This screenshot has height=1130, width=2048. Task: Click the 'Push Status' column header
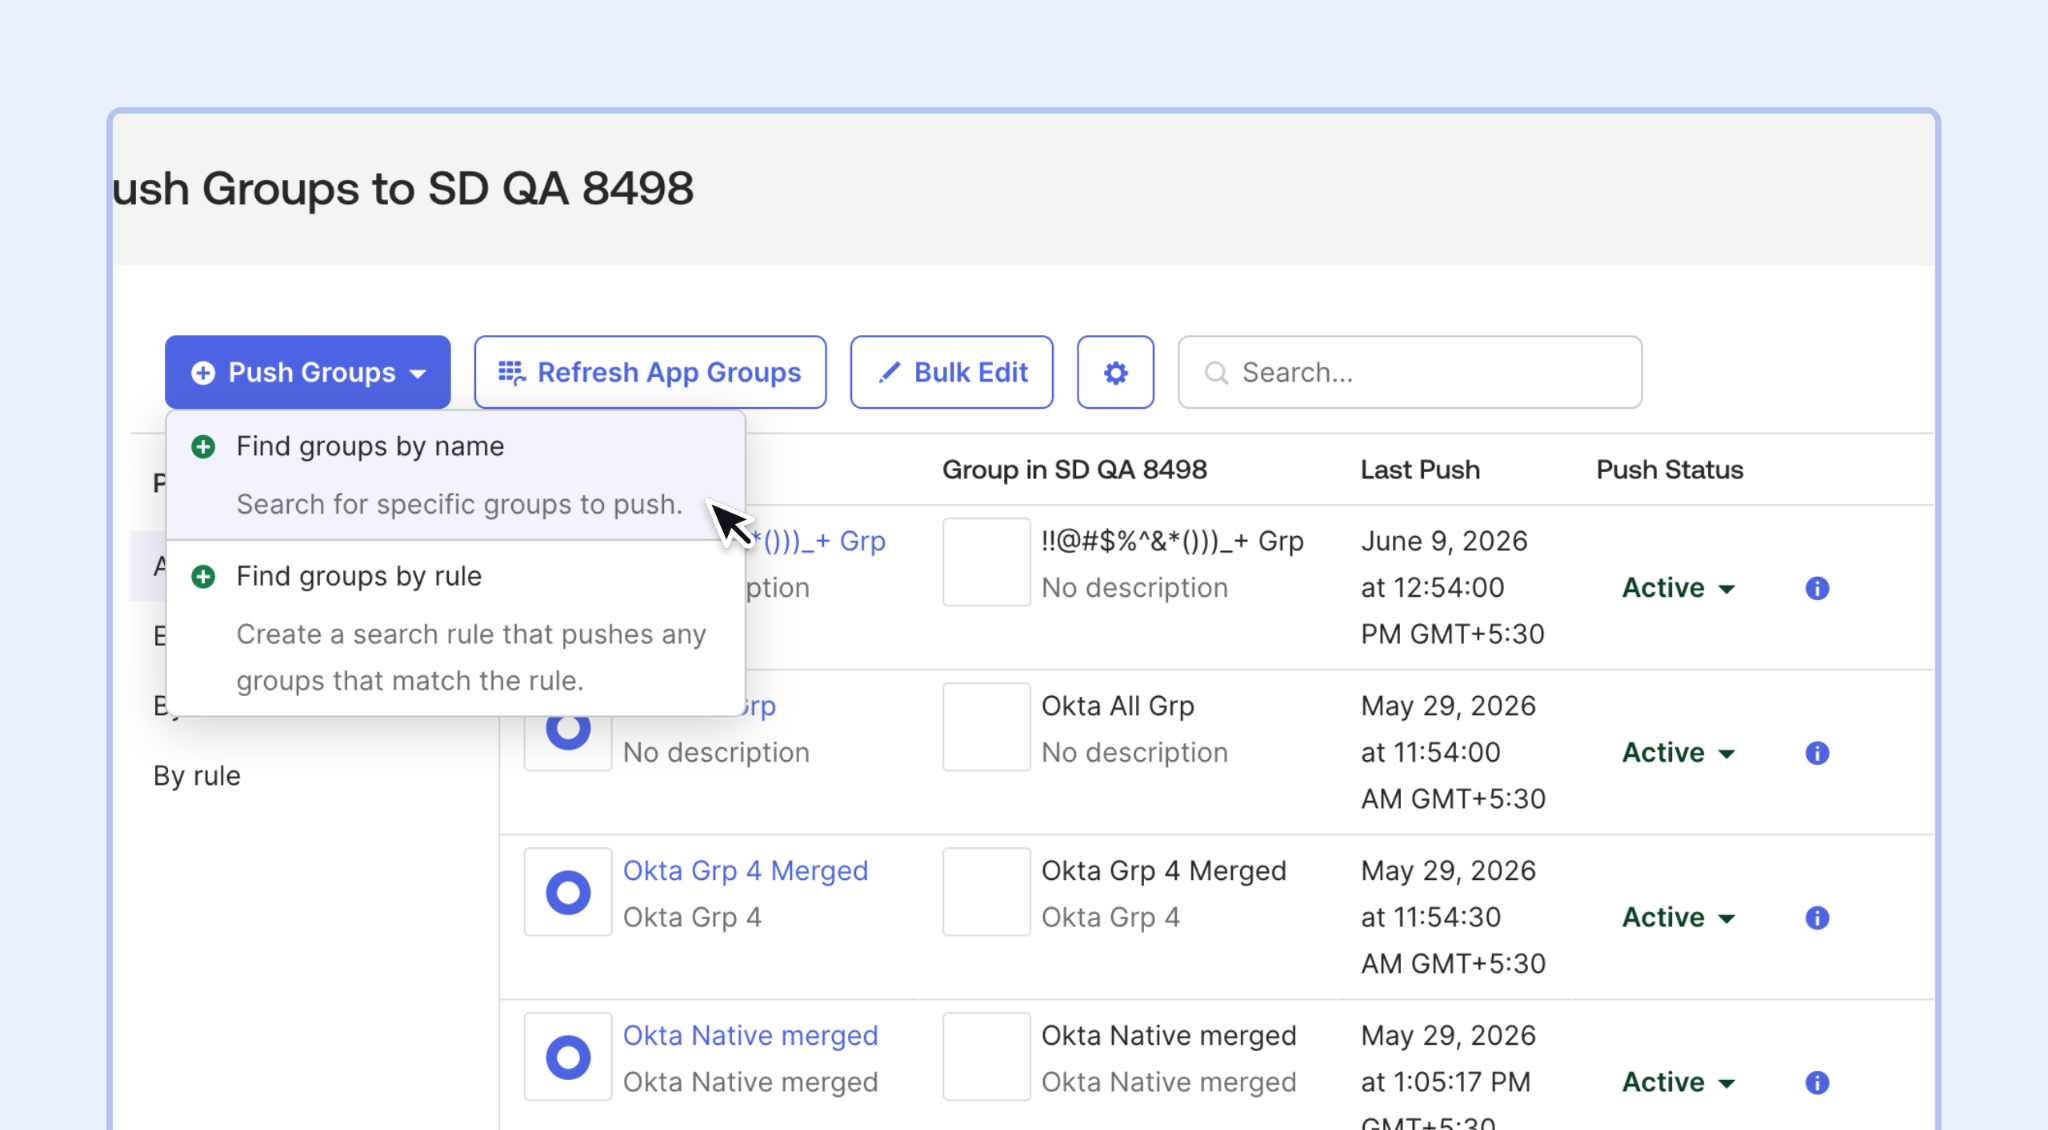click(1670, 470)
